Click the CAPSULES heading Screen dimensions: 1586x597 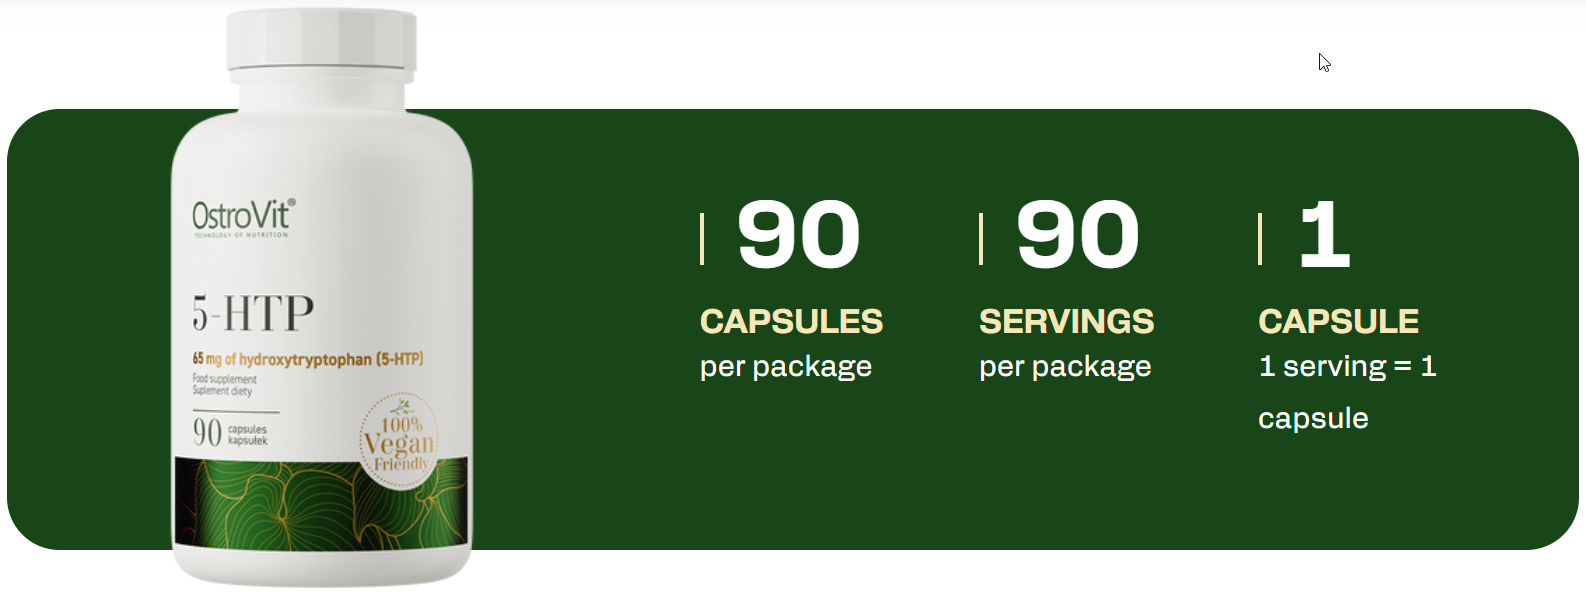pyautogui.click(x=791, y=321)
